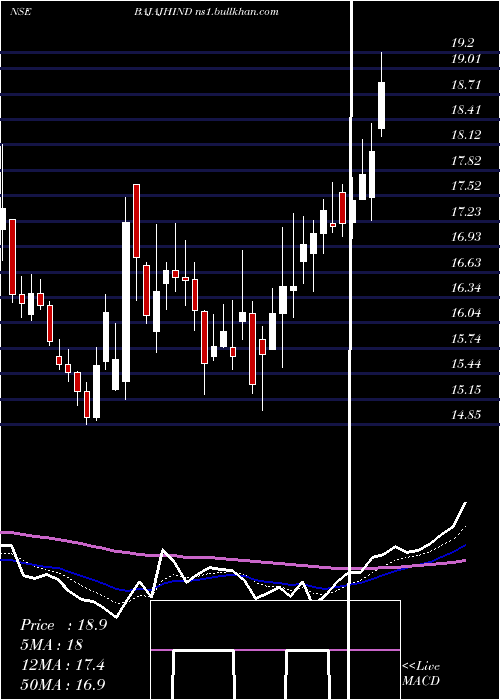The image size is (500, 700).
Task: Select the 16.63 price axis label
Action: (x=466, y=262)
